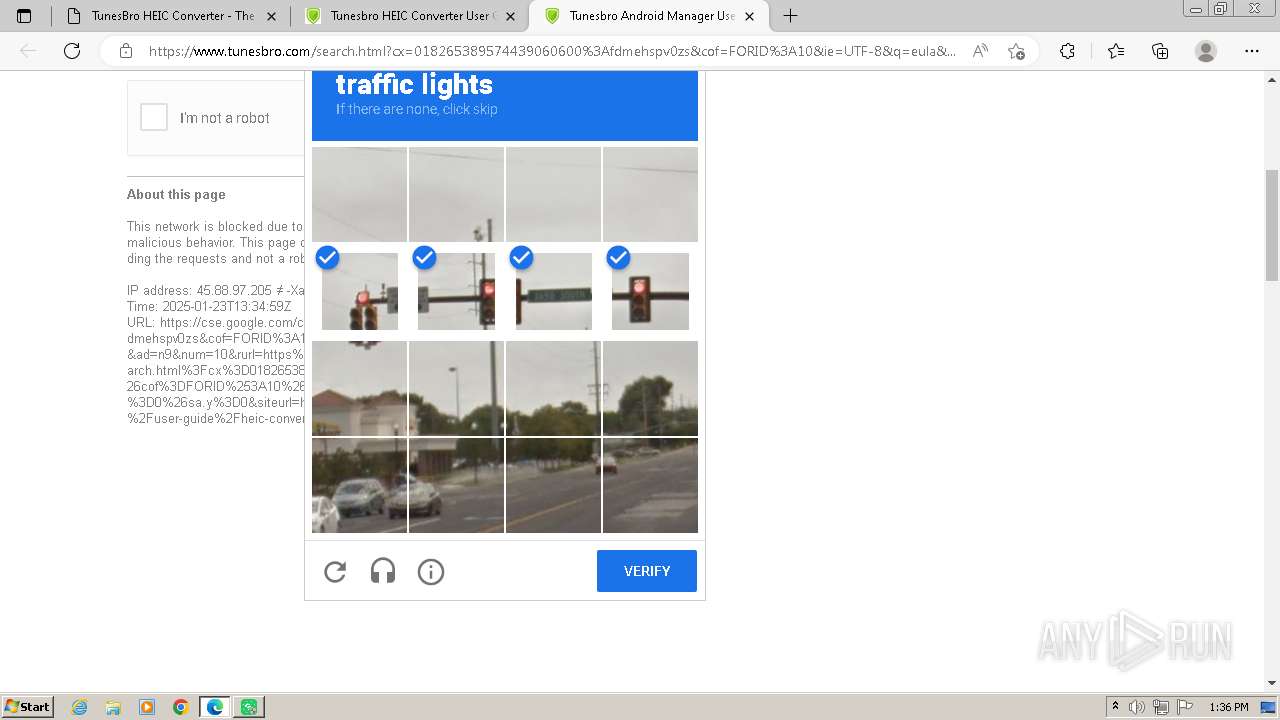Show hidden system tray icons

pyautogui.click(x=1115, y=707)
